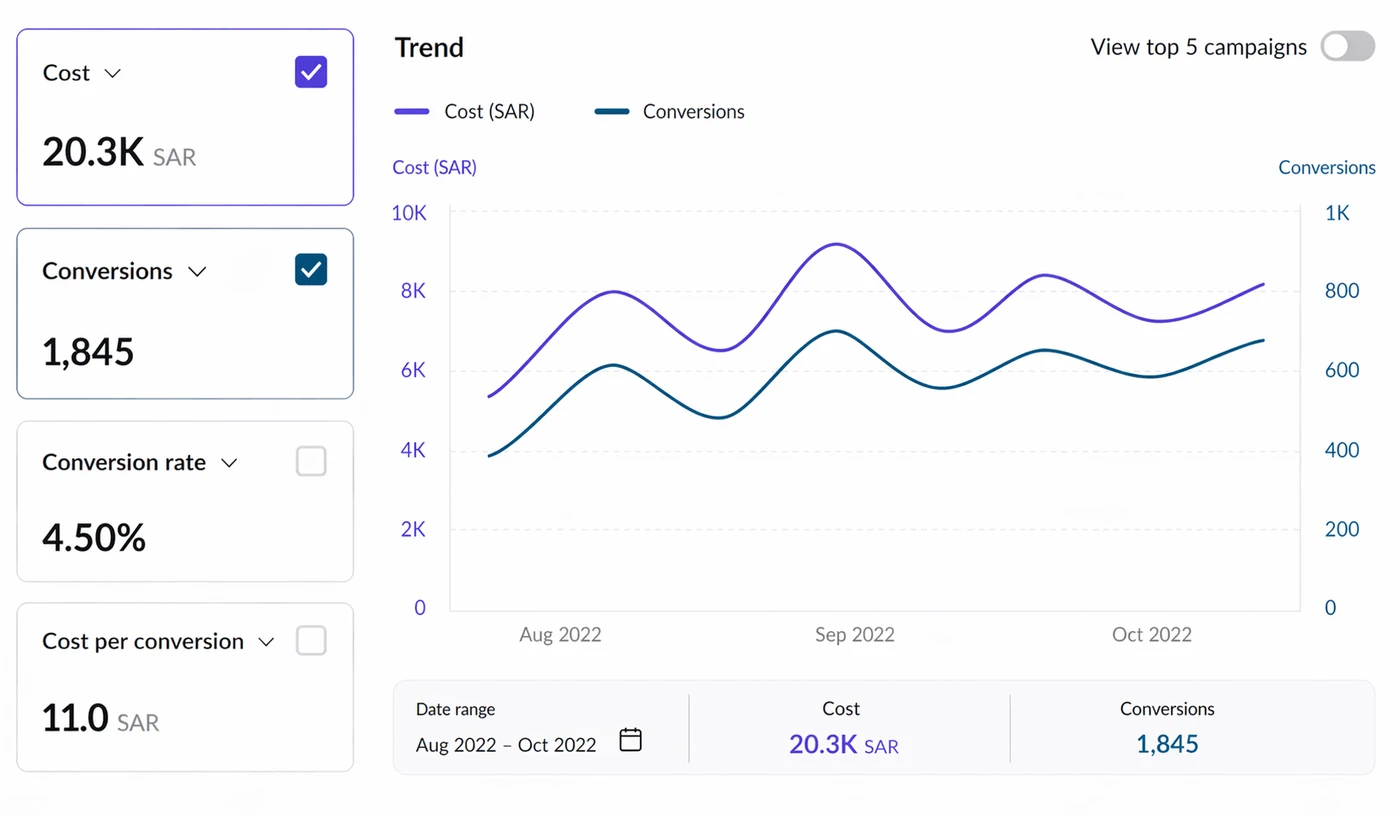Click the Aug 2022 x-axis label

coord(560,635)
